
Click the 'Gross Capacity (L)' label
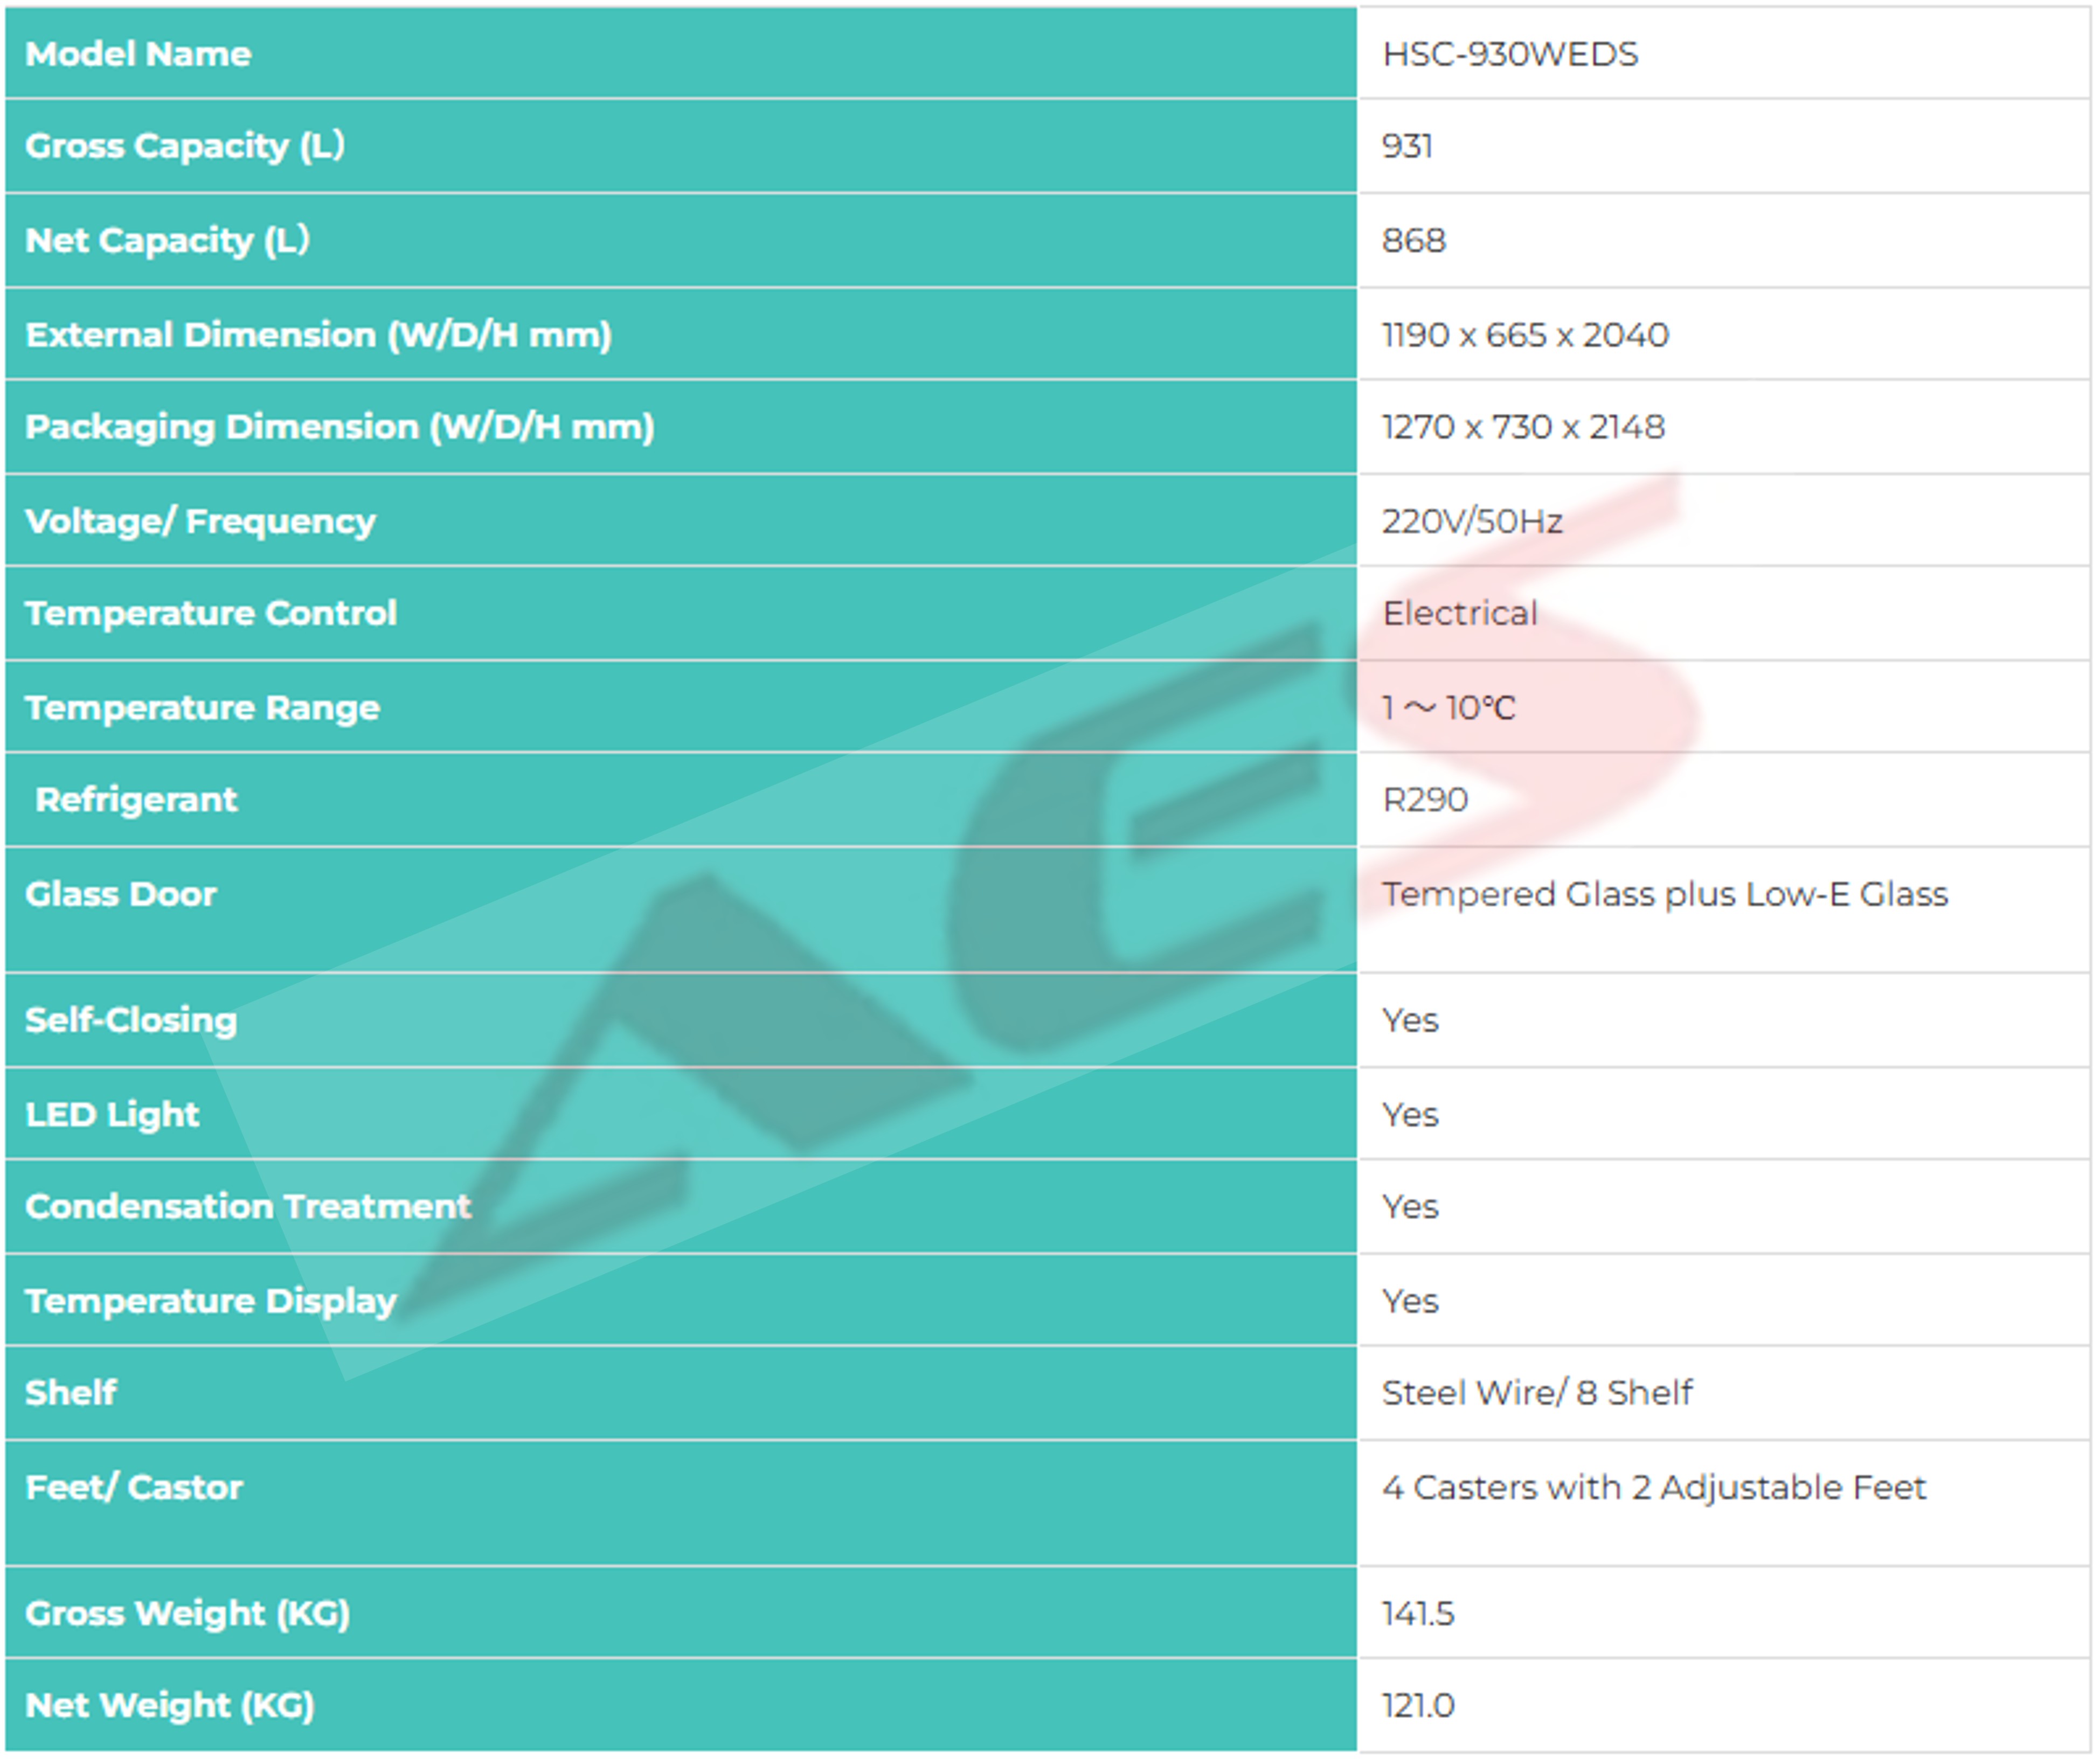coord(185,146)
